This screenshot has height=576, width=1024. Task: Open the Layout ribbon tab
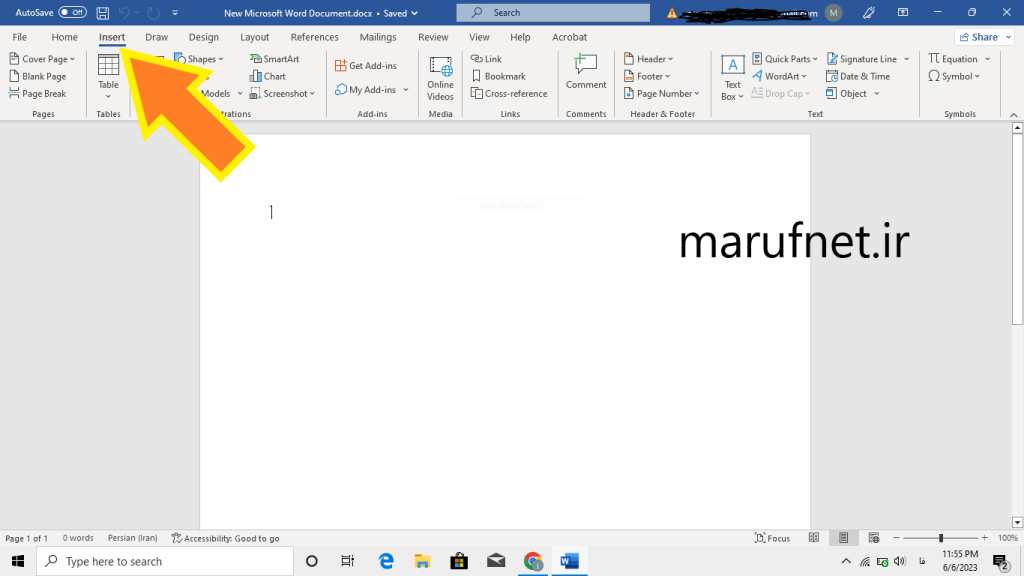coord(254,37)
